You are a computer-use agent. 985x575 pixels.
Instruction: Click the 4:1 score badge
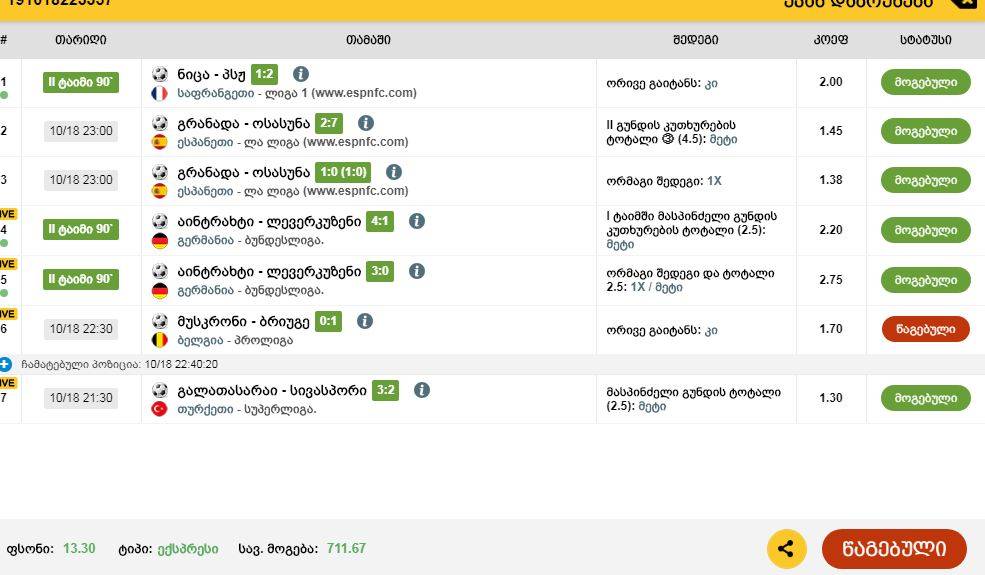pyautogui.click(x=379, y=221)
